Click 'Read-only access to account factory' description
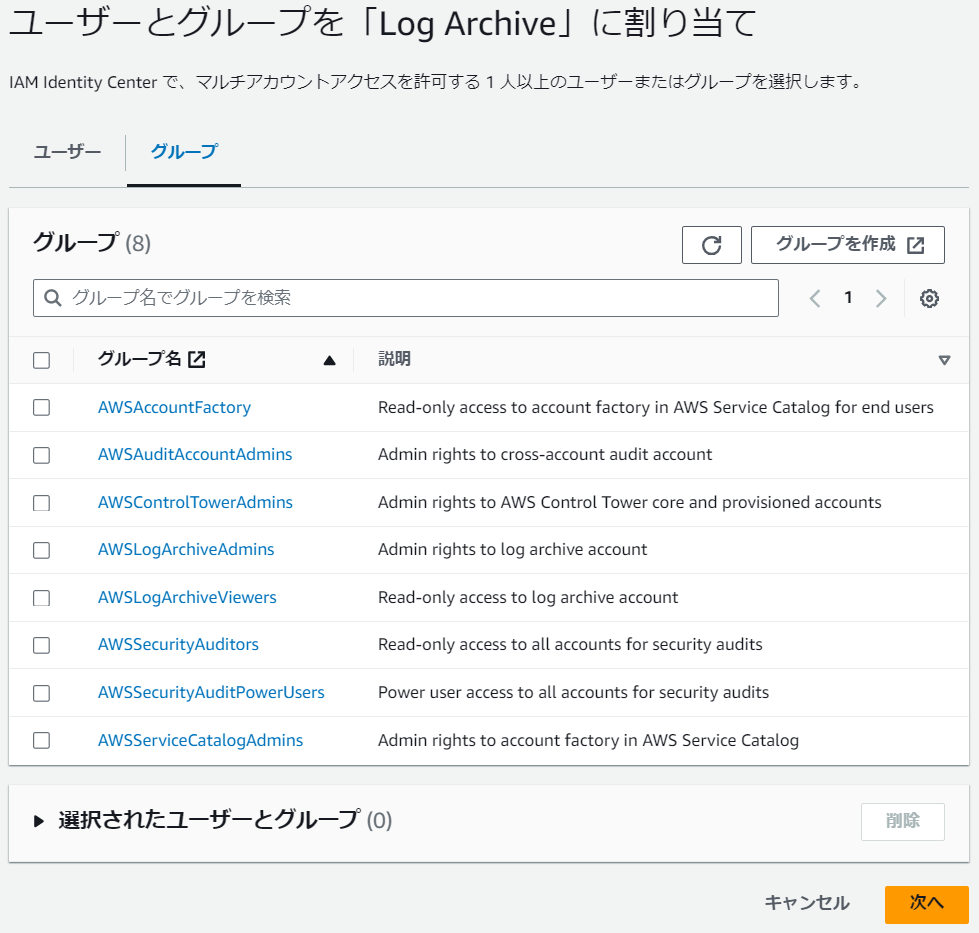Image resolution: width=979 pixels, height=933 pixels. (656, 408)
